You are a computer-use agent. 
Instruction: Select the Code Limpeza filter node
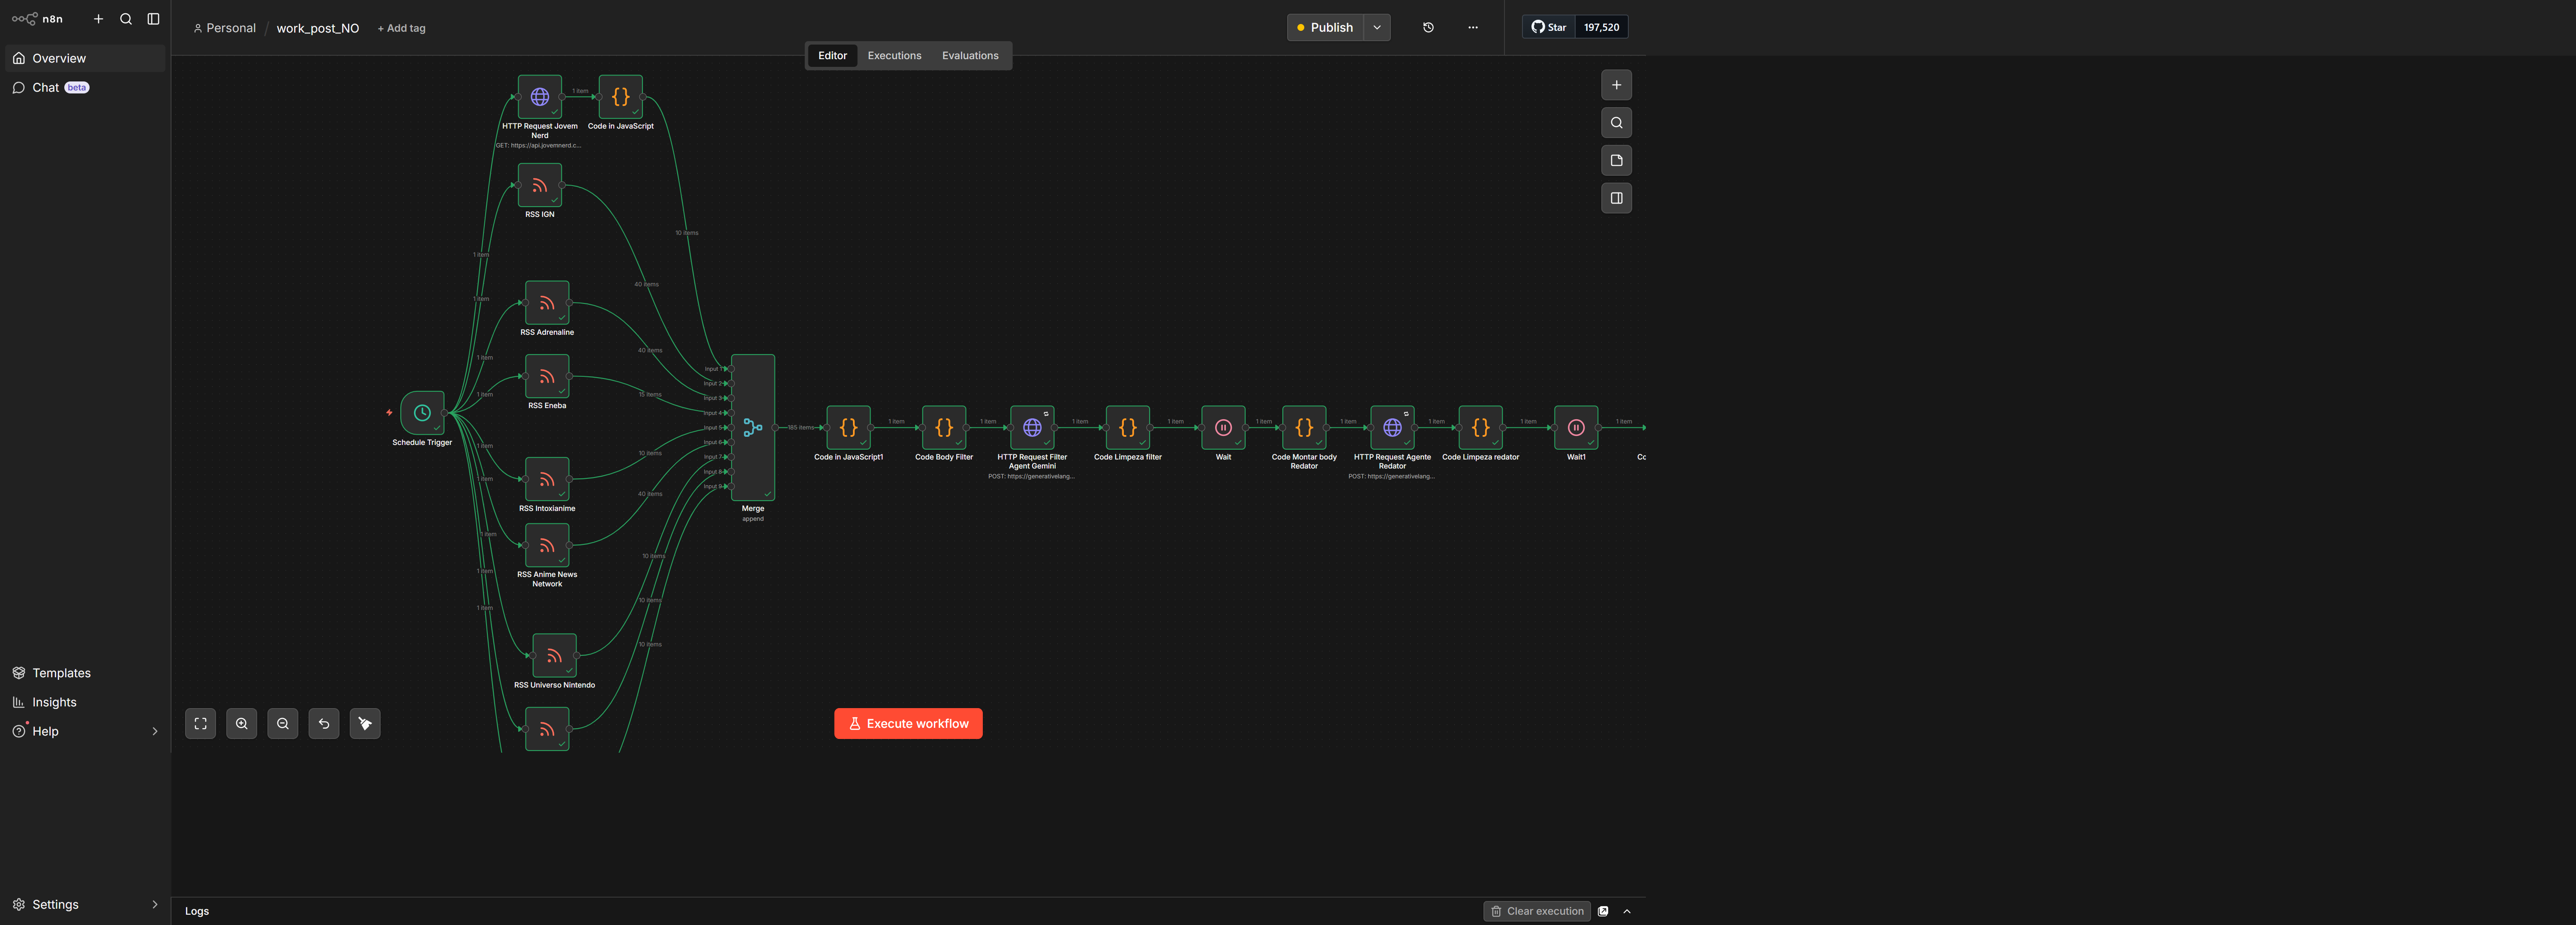pyautogui.click(x=1128, y=428)
